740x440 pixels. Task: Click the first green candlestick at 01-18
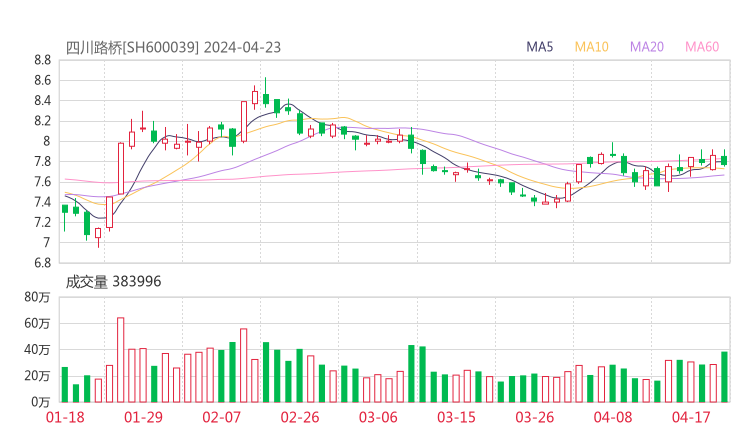(x=65, y=218)
